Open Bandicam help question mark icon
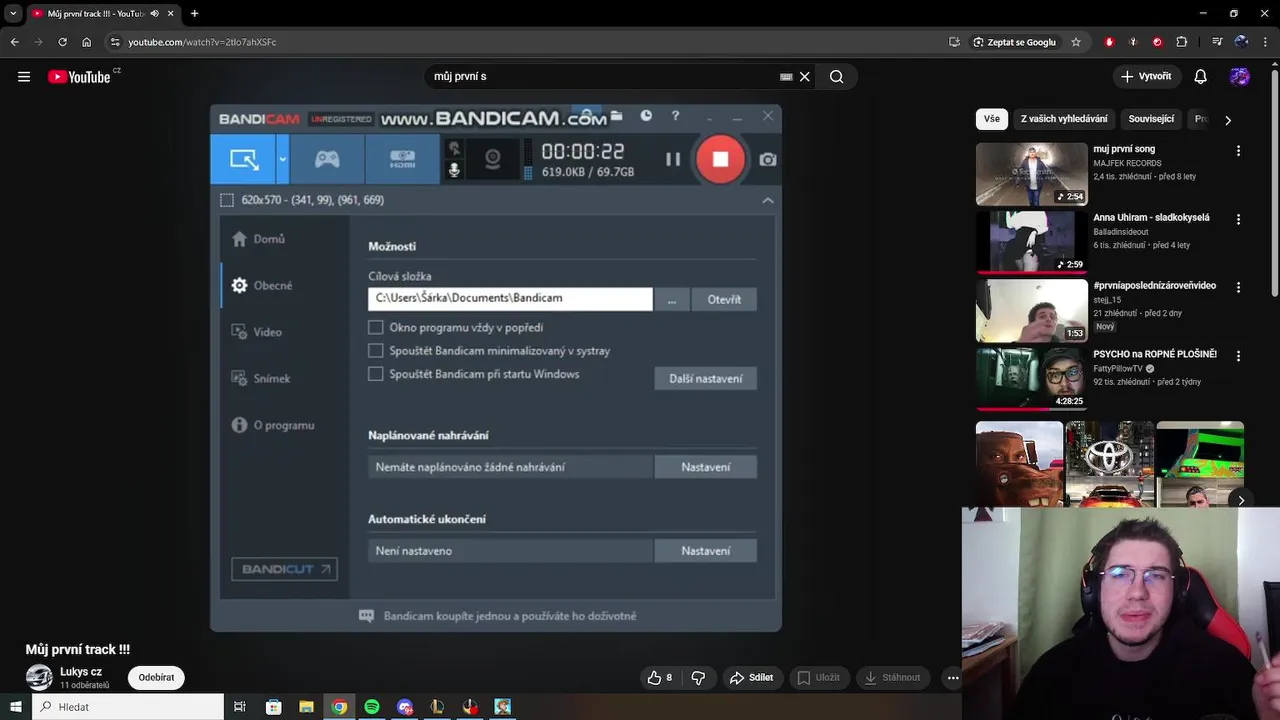The height and width of the screenshot is (720, 1280). pyautogui.click(x=675, y=116)
